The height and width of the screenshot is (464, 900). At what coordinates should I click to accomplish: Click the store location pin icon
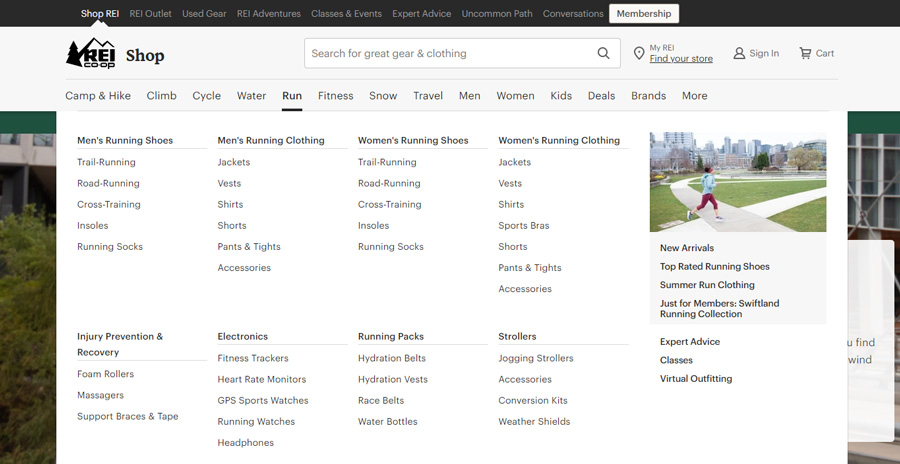pyautogui.click(x=639, y=53)
